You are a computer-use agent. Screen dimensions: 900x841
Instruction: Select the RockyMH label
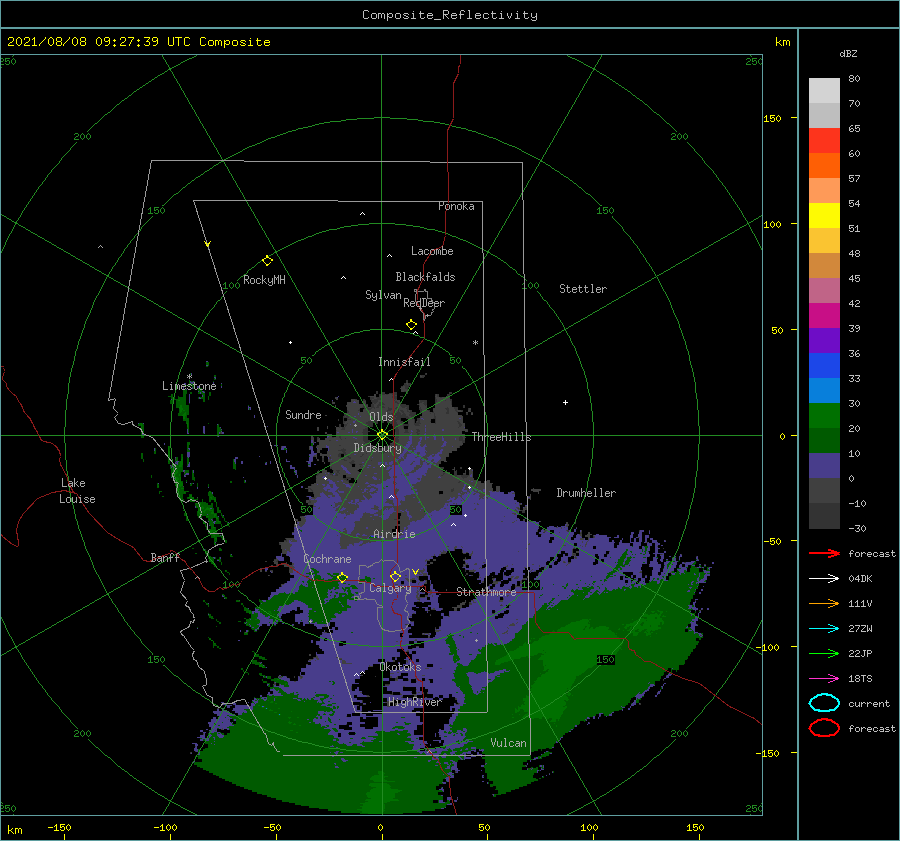coord(265,280)
